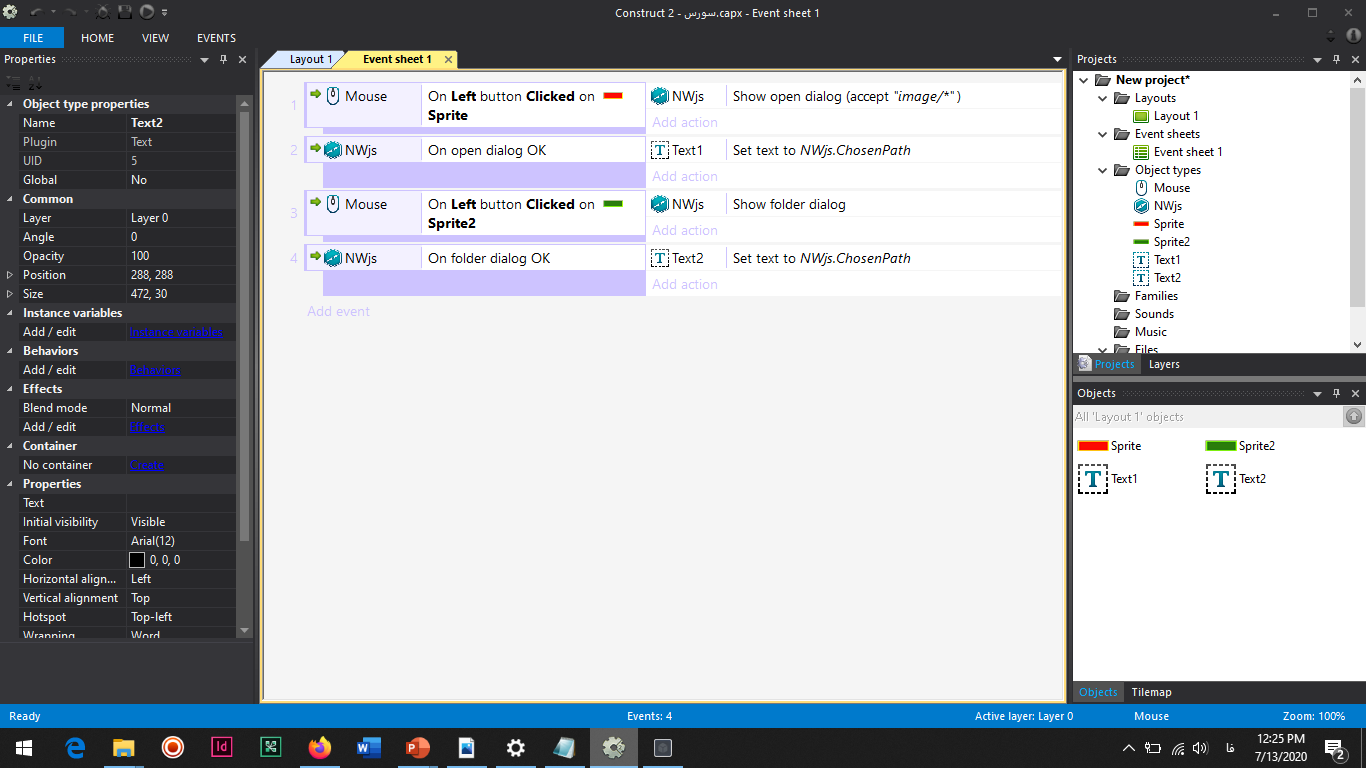This screenshot has height=768, width=1366.
Task: Run layout with the play button icon
Action: click(147, 12)
